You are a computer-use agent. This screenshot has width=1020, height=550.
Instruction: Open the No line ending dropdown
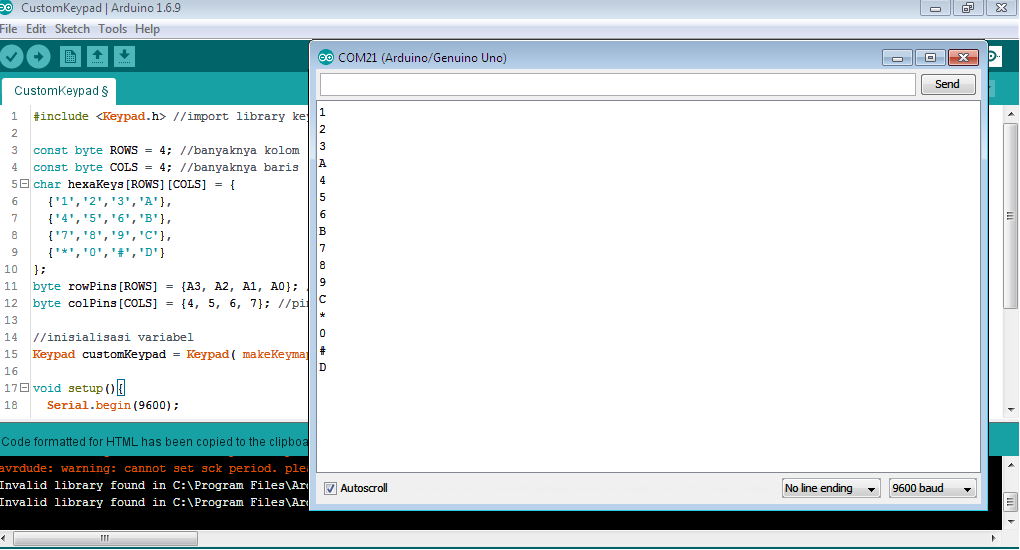pos(831,488)
